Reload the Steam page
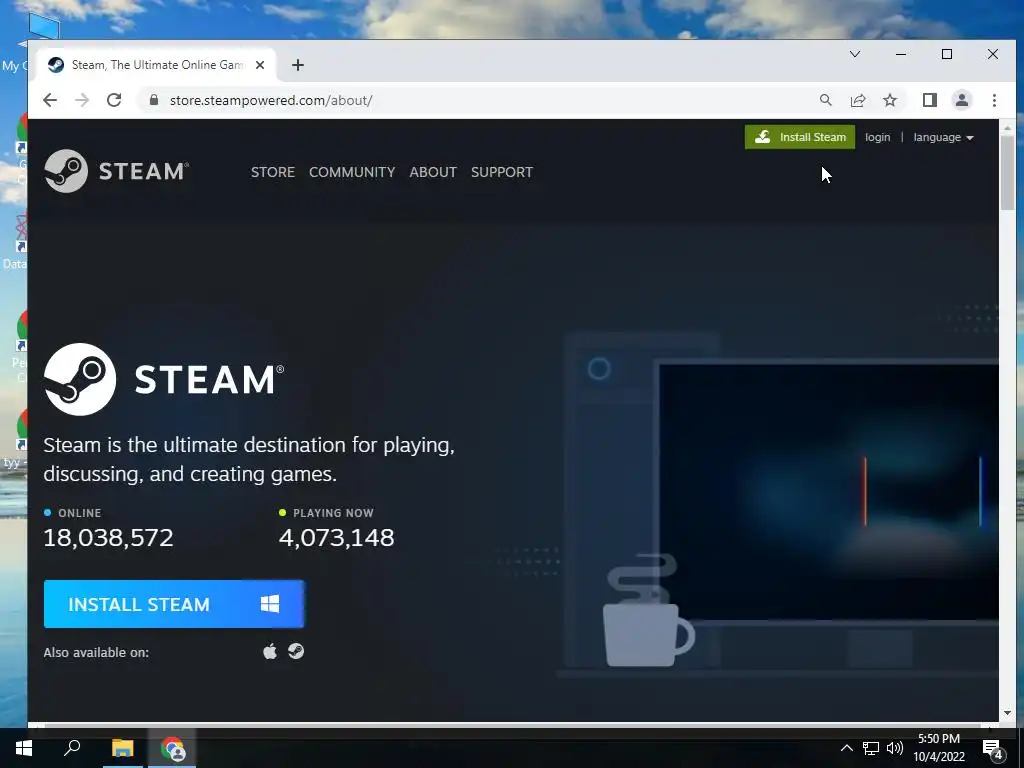 tap(114, 100)
